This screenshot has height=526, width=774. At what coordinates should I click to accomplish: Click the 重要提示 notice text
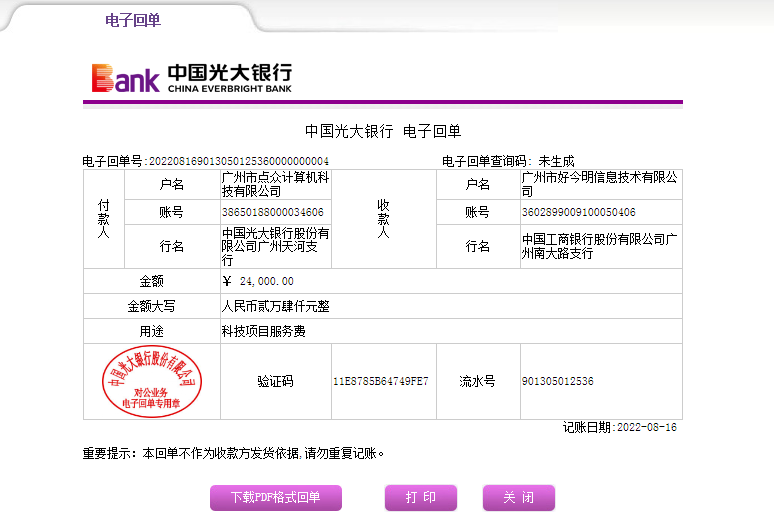pyautogui.click(x=233, y=453)
